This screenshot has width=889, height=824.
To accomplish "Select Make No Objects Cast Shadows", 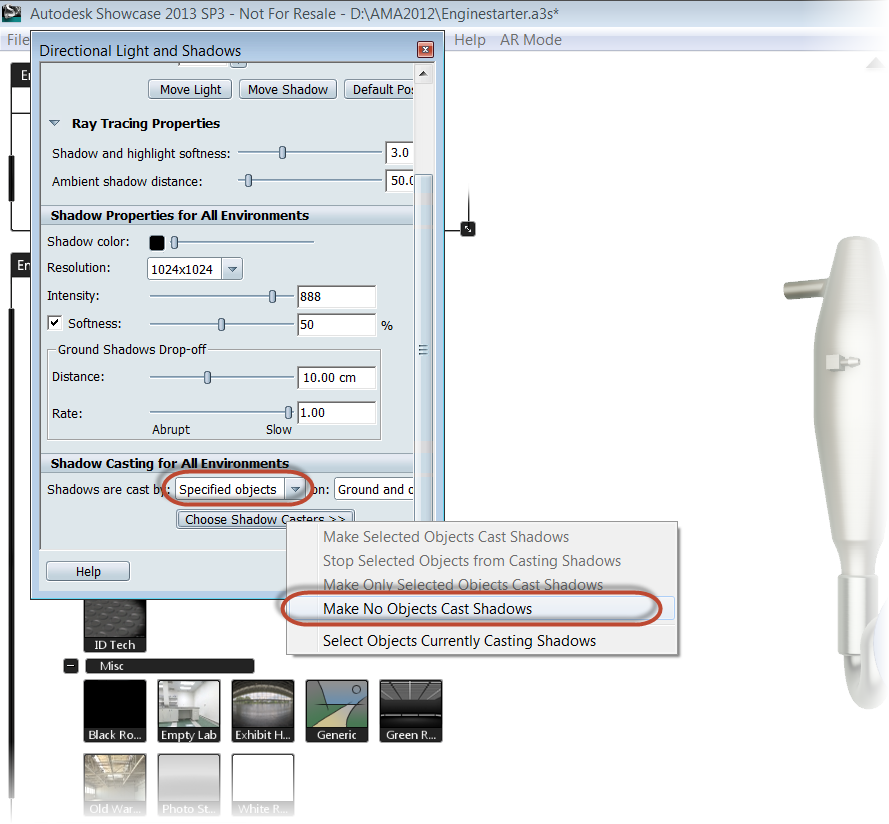I will (482, 609).
